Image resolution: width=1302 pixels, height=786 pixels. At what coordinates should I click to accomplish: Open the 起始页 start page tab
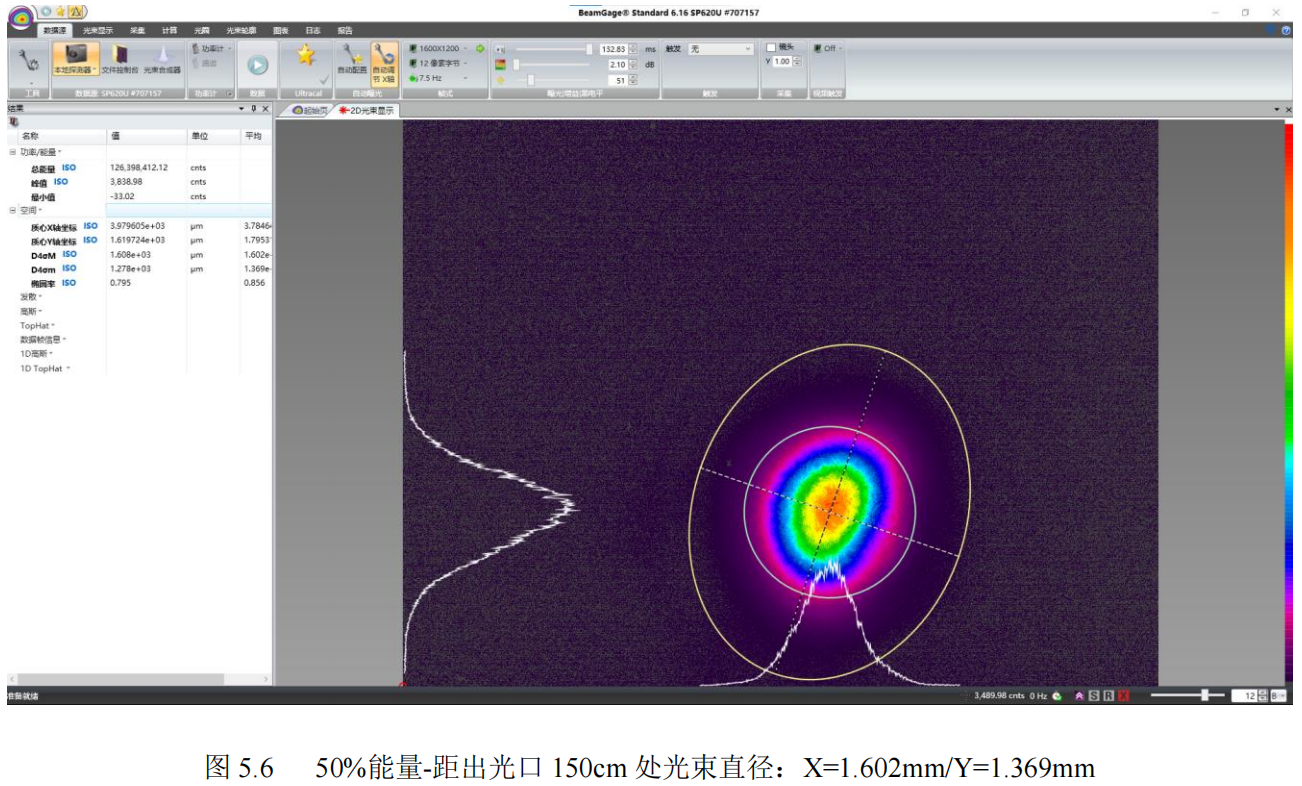309,111
